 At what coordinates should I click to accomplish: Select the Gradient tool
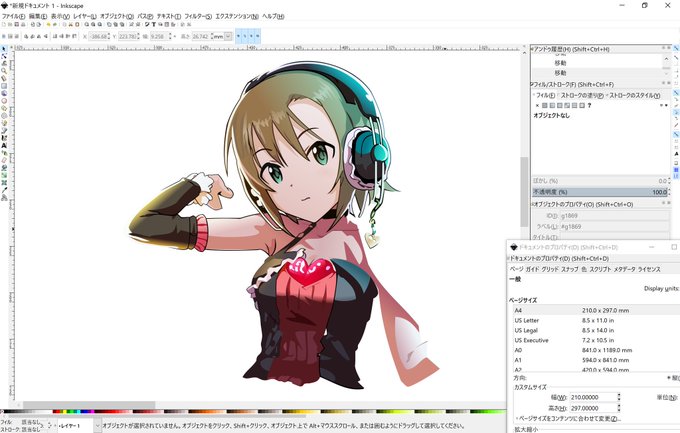4,175
